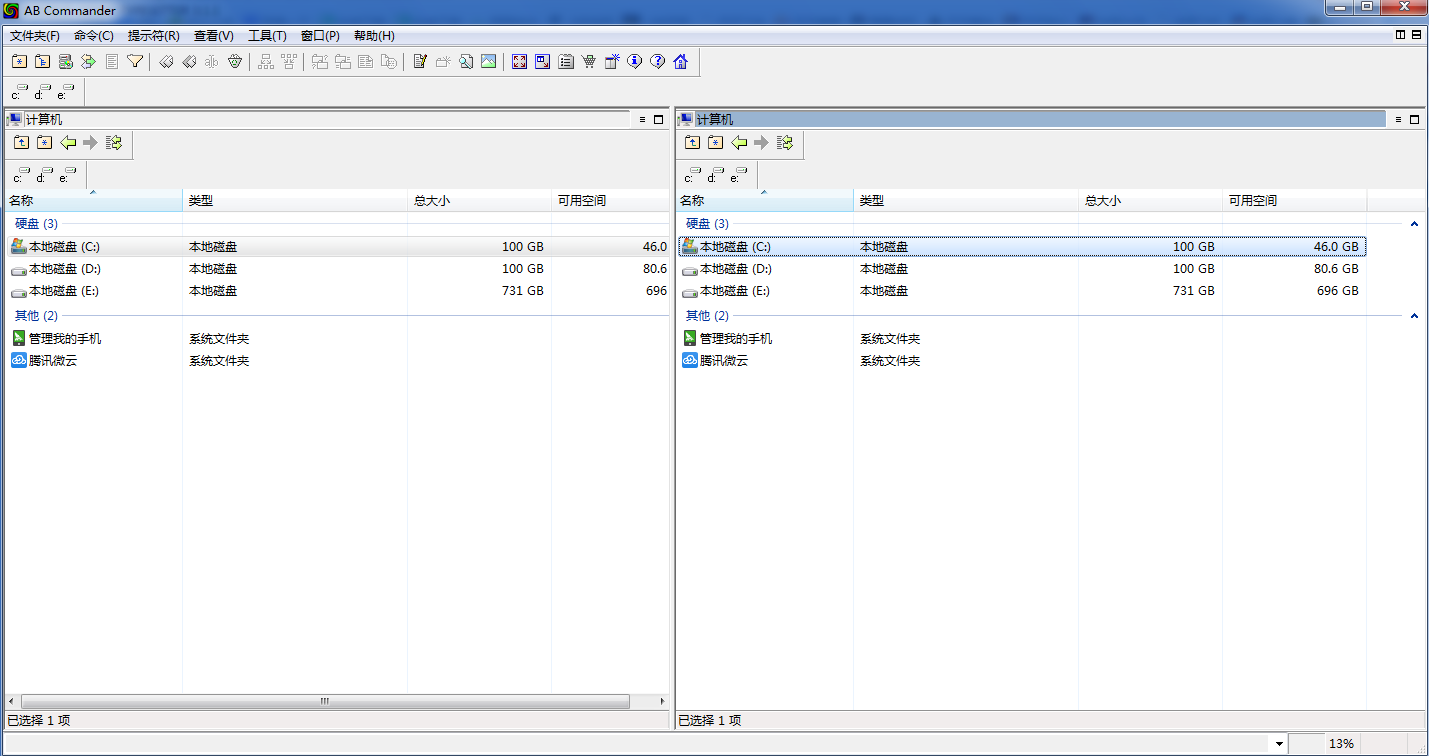1429x756 pixels.
Task: Open right panel's ≡ menu button
Action: pos(1398,119)
